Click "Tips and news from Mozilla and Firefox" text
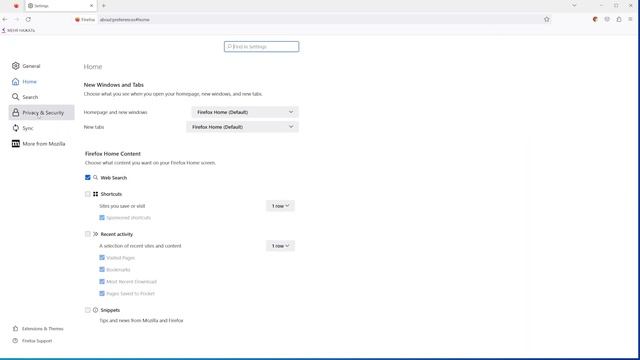Screen dimensions: 640x360 pos(141,320)
